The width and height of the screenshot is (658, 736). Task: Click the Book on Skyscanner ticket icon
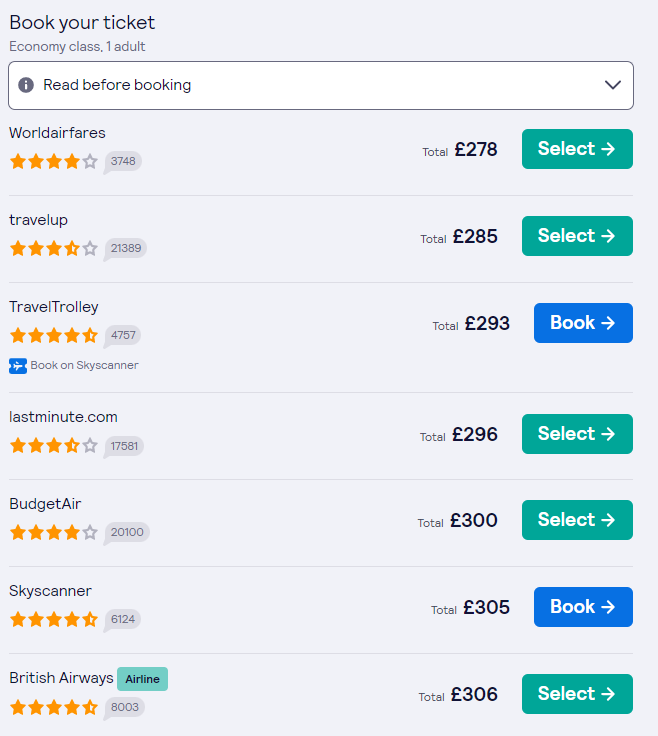[17, 366]
